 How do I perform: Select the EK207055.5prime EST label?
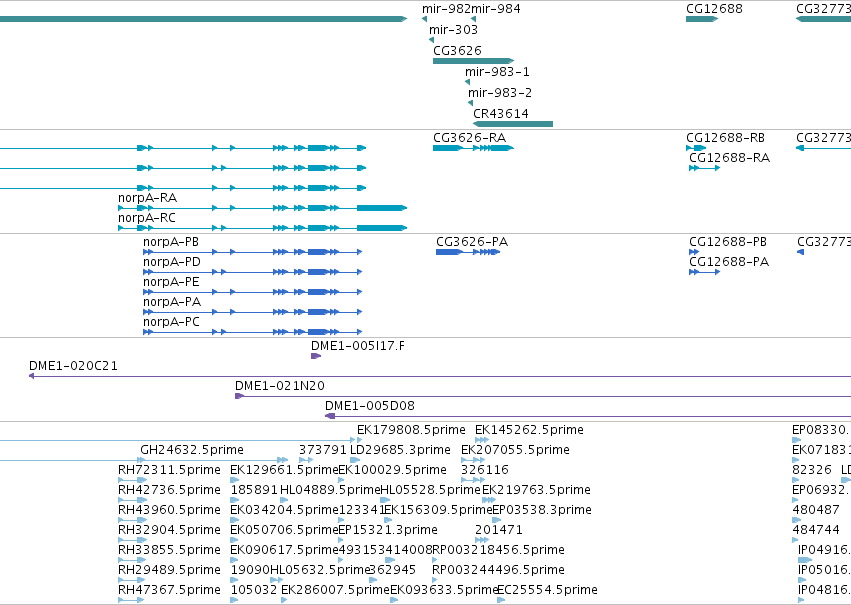(x=516, y=450)
